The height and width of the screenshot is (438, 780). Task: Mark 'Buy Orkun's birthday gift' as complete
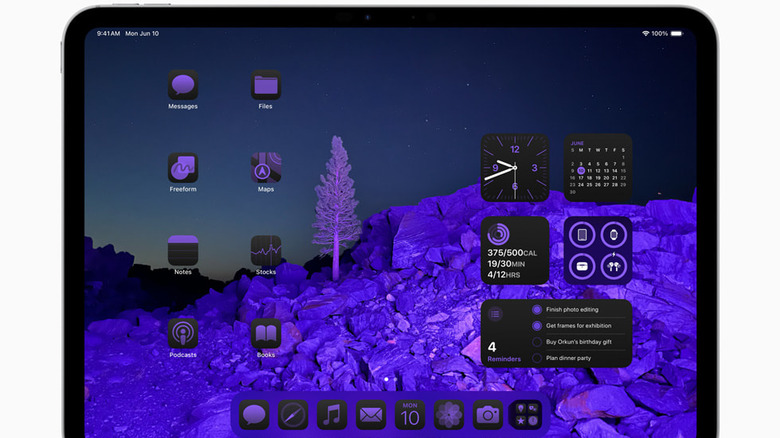coord(537,342)
